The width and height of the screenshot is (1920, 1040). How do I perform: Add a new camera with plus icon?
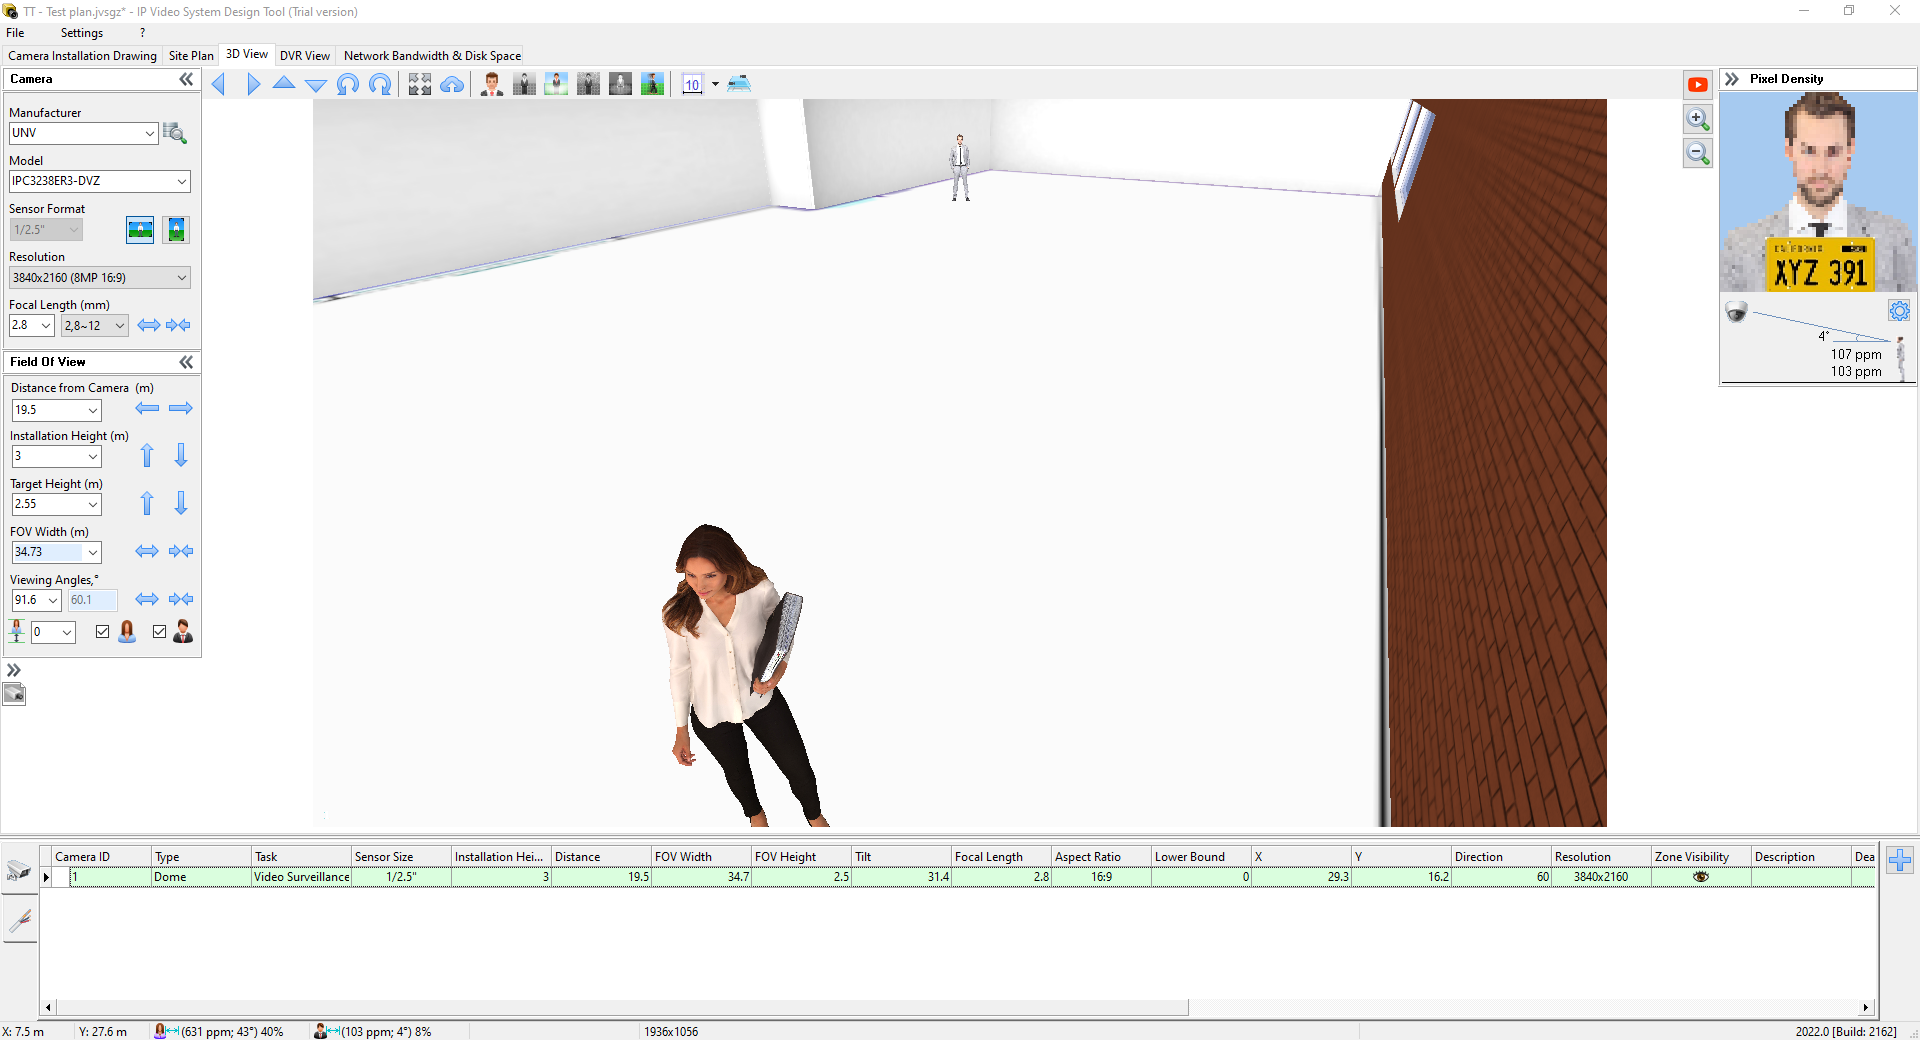[x=1900, y=860]
